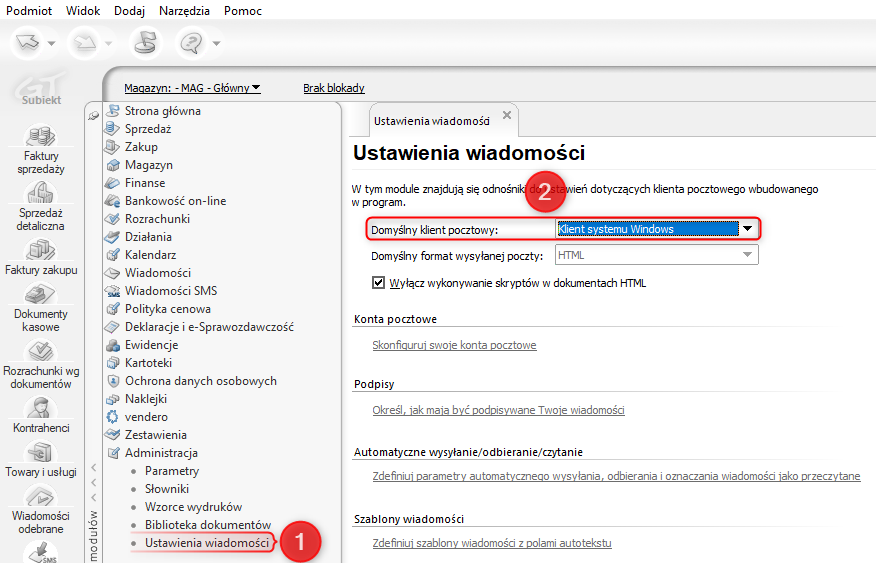Screen dimensions: 876x563
Task: Collapse the Administracja tree node
Action: [113, 453]
